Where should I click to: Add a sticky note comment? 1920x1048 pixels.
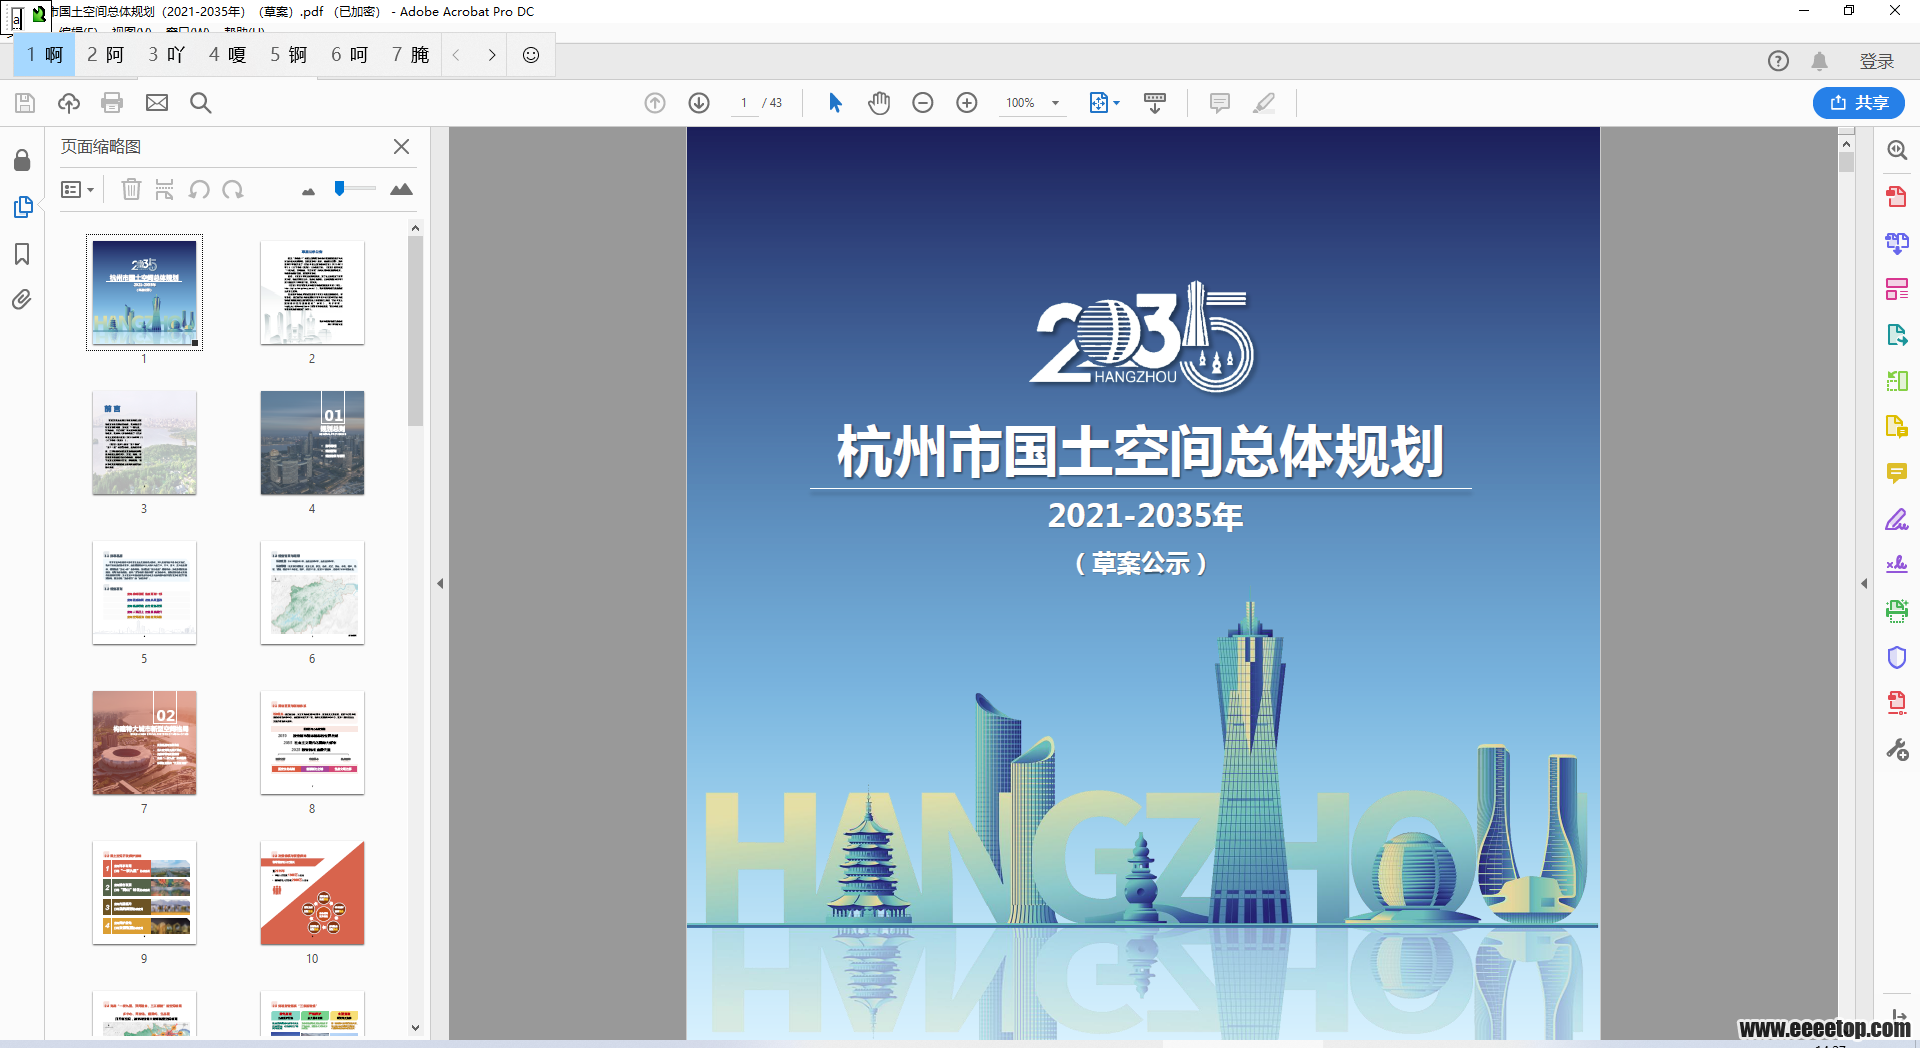[1220, 103]
